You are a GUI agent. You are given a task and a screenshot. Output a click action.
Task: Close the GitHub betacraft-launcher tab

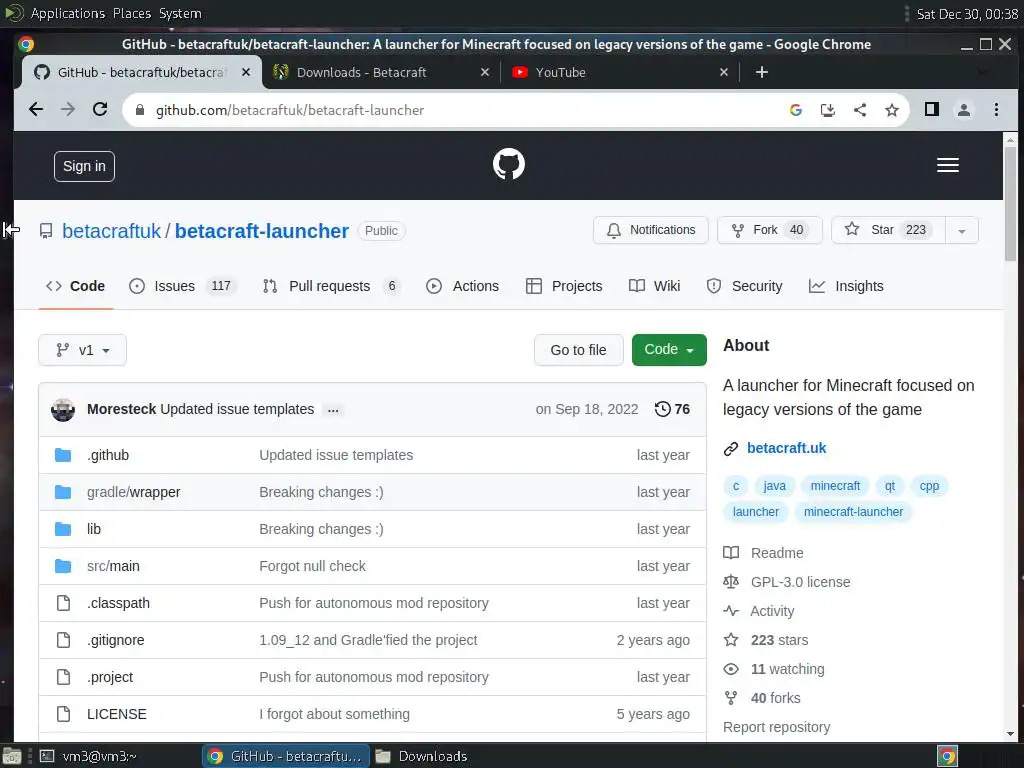pyautogui.click(x=246, y=72)
